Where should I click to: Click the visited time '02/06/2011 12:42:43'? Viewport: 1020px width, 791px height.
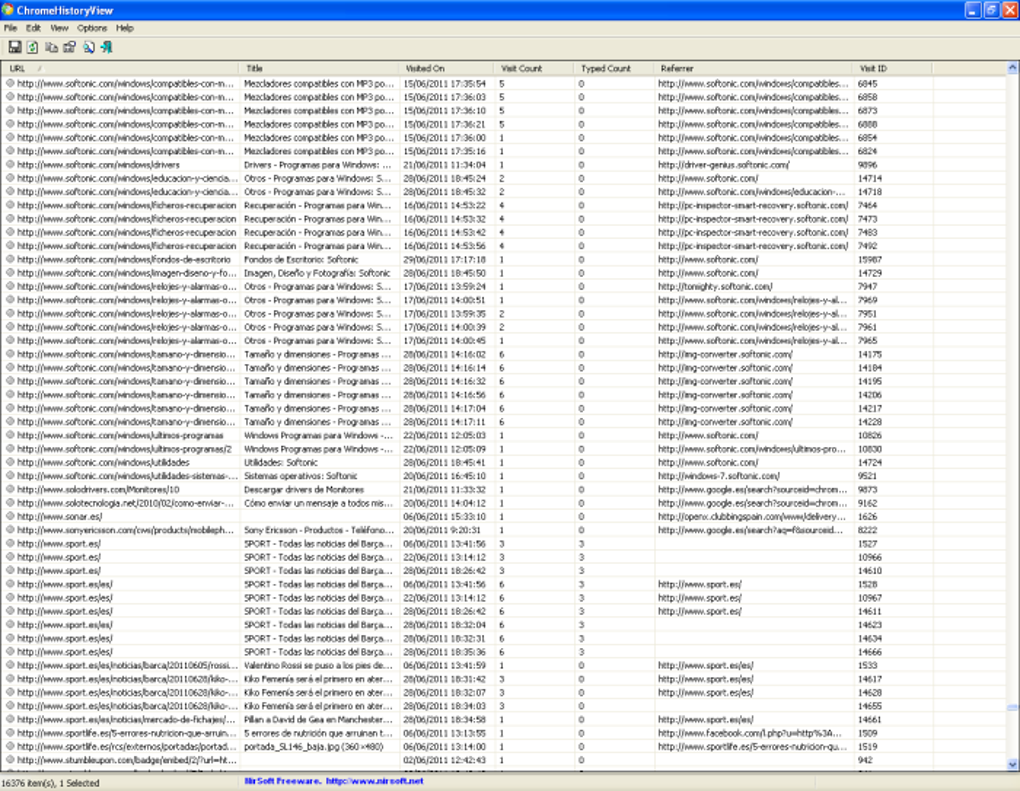coord(444,760)
